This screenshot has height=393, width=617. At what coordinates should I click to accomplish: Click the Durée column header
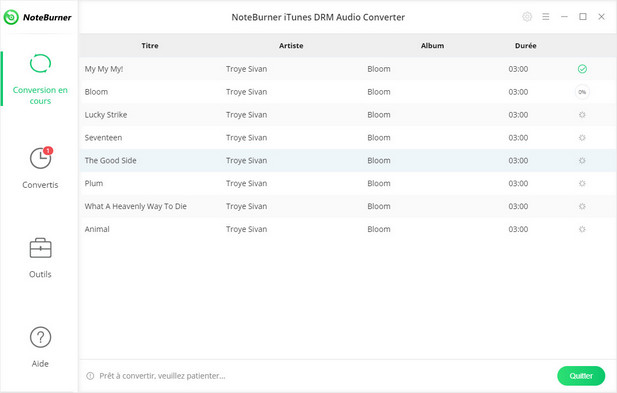click(526, 46)
